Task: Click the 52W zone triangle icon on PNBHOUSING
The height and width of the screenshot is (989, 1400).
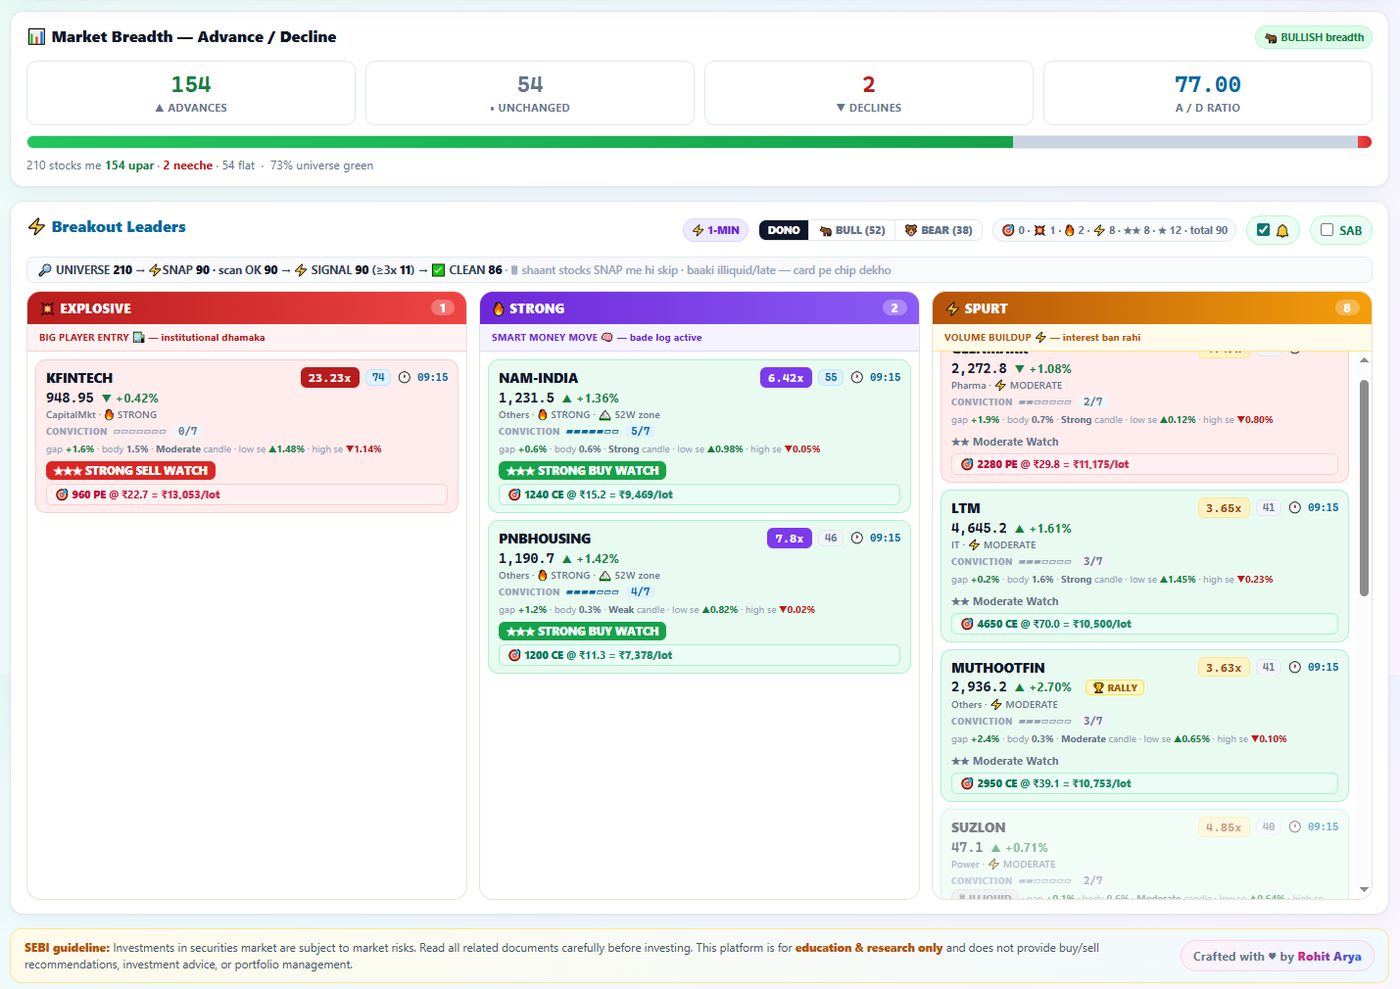Action: [x=605, y=576]
